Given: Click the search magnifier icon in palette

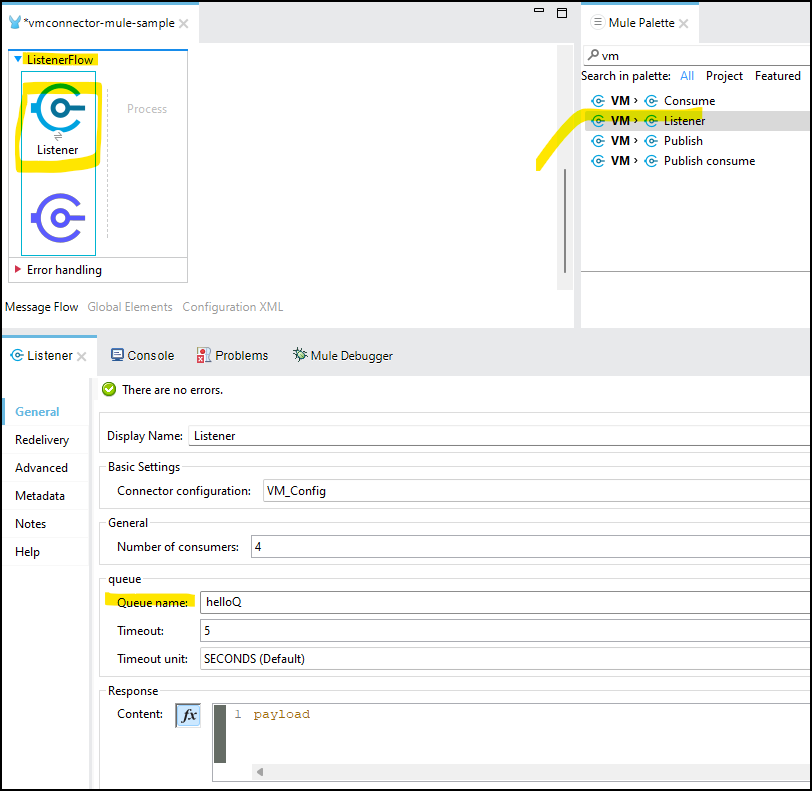Looking at the screenshot, I should coord(593,54).
